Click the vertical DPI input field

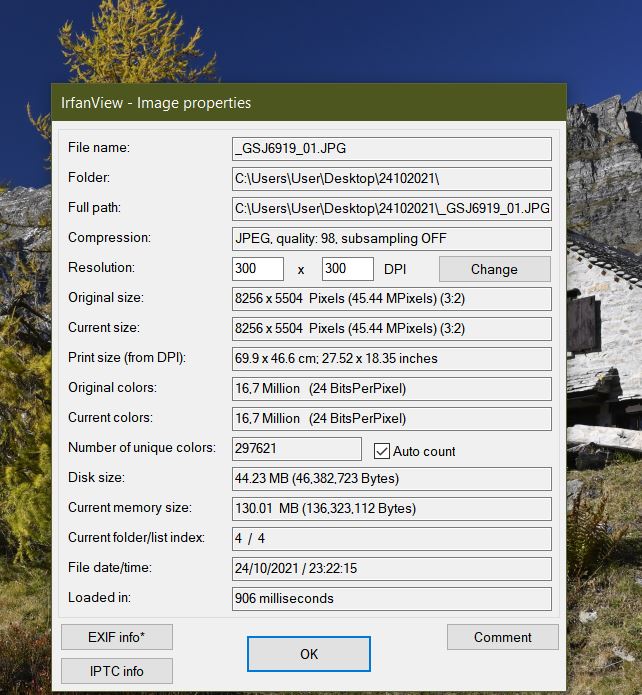[x=348, y=269]
